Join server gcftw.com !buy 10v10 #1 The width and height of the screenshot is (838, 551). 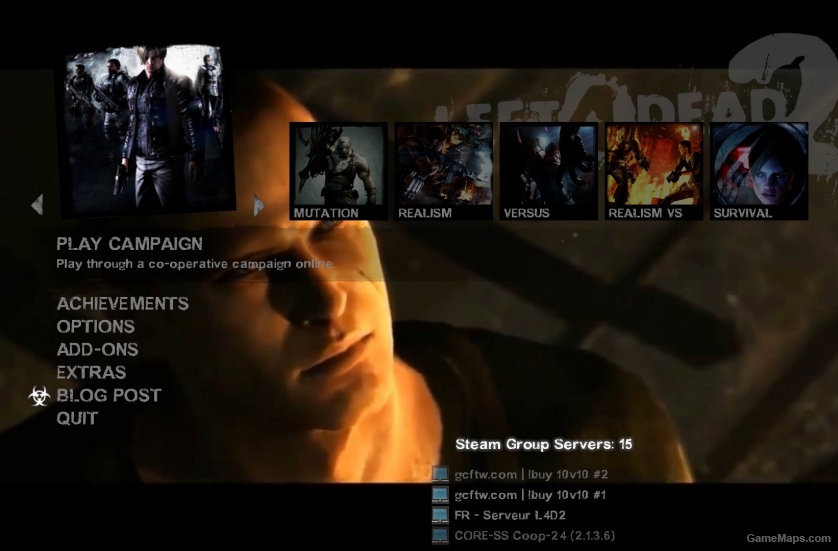tap(530, 495)
